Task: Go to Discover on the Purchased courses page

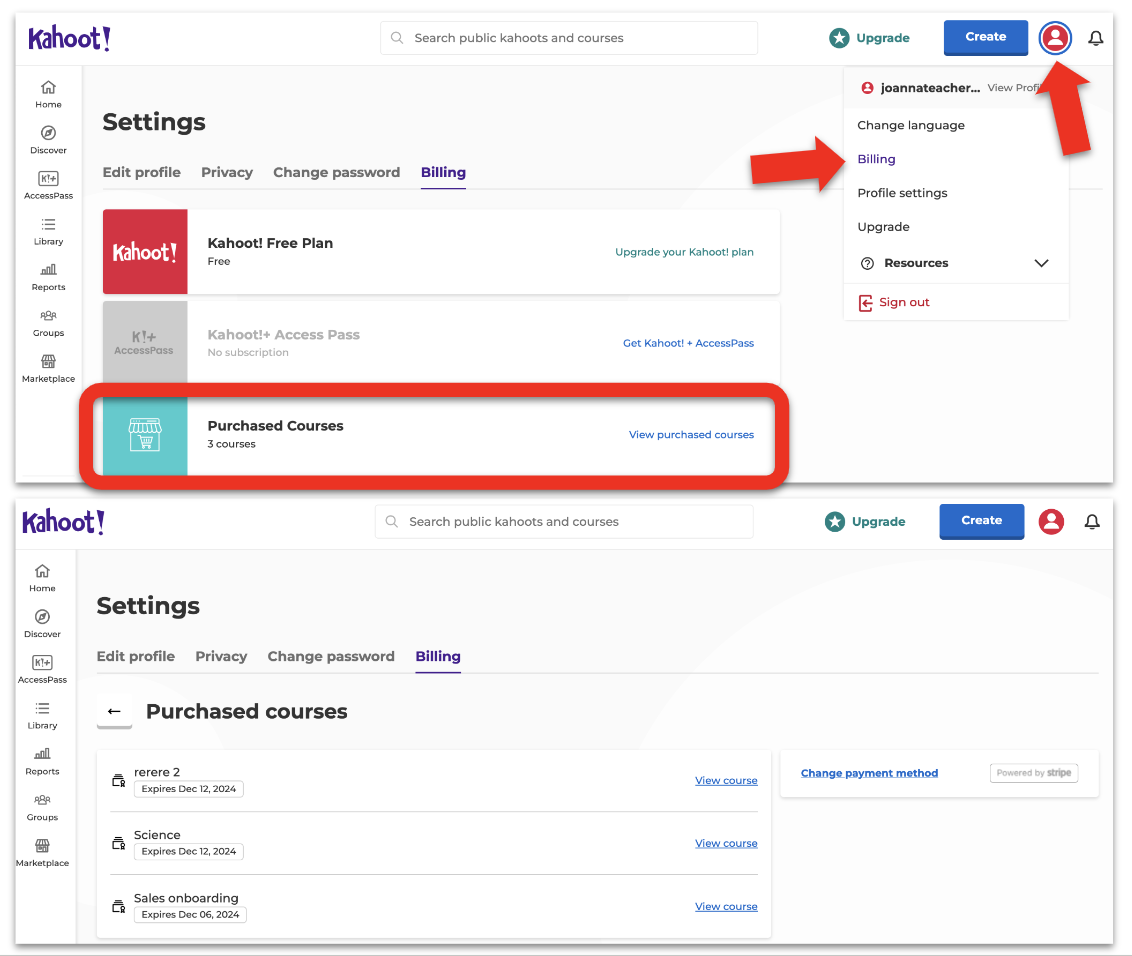Action: (x=43, y=624)
